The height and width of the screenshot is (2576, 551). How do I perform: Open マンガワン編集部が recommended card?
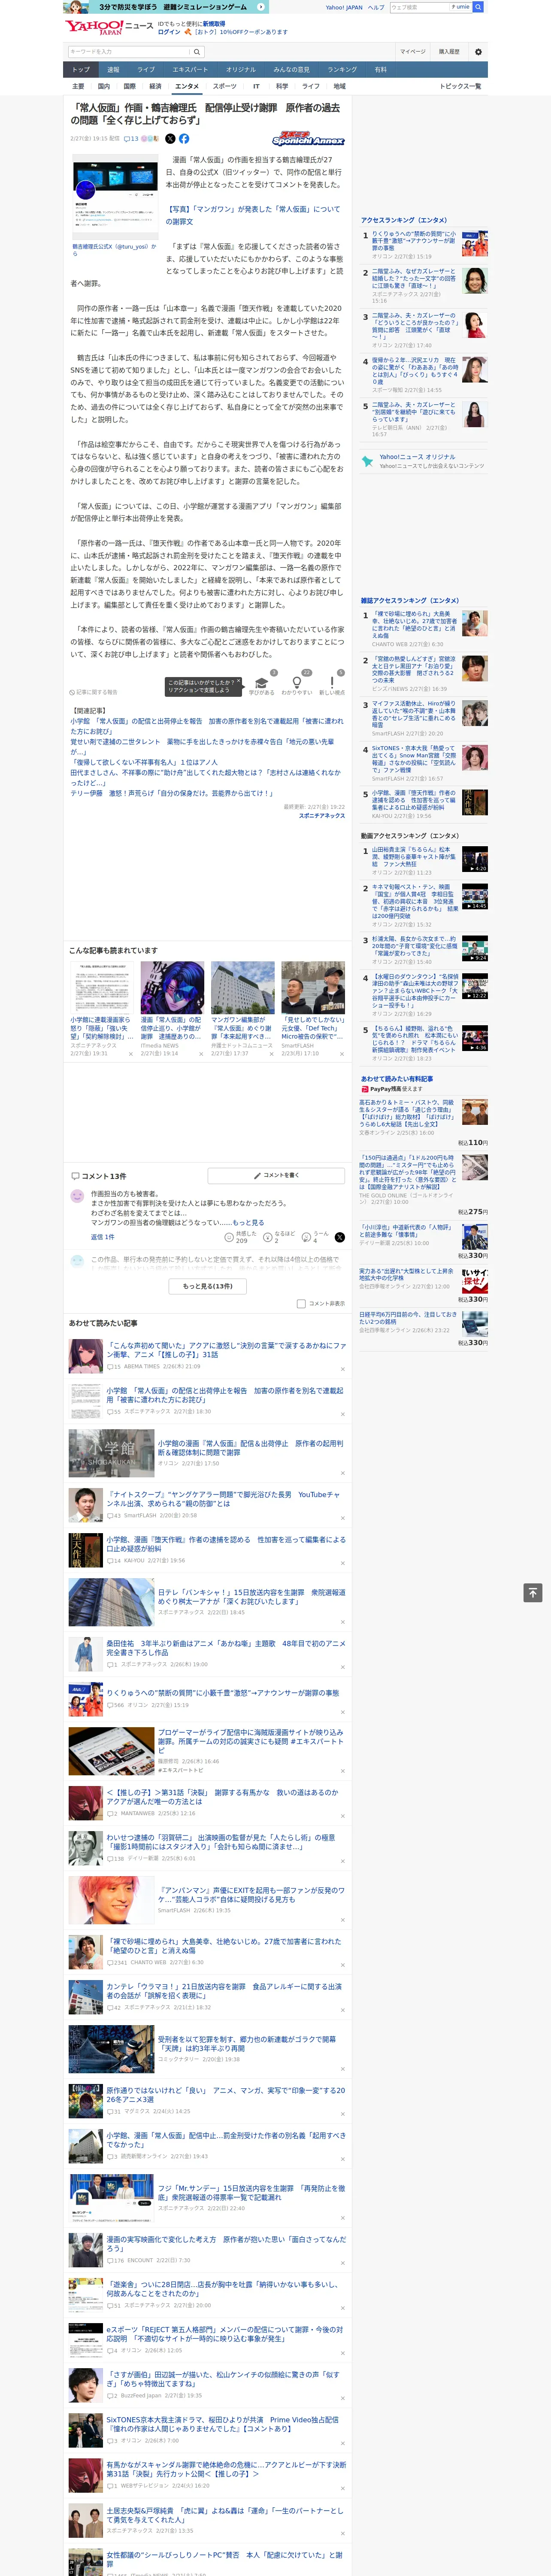click(242, 1008)
